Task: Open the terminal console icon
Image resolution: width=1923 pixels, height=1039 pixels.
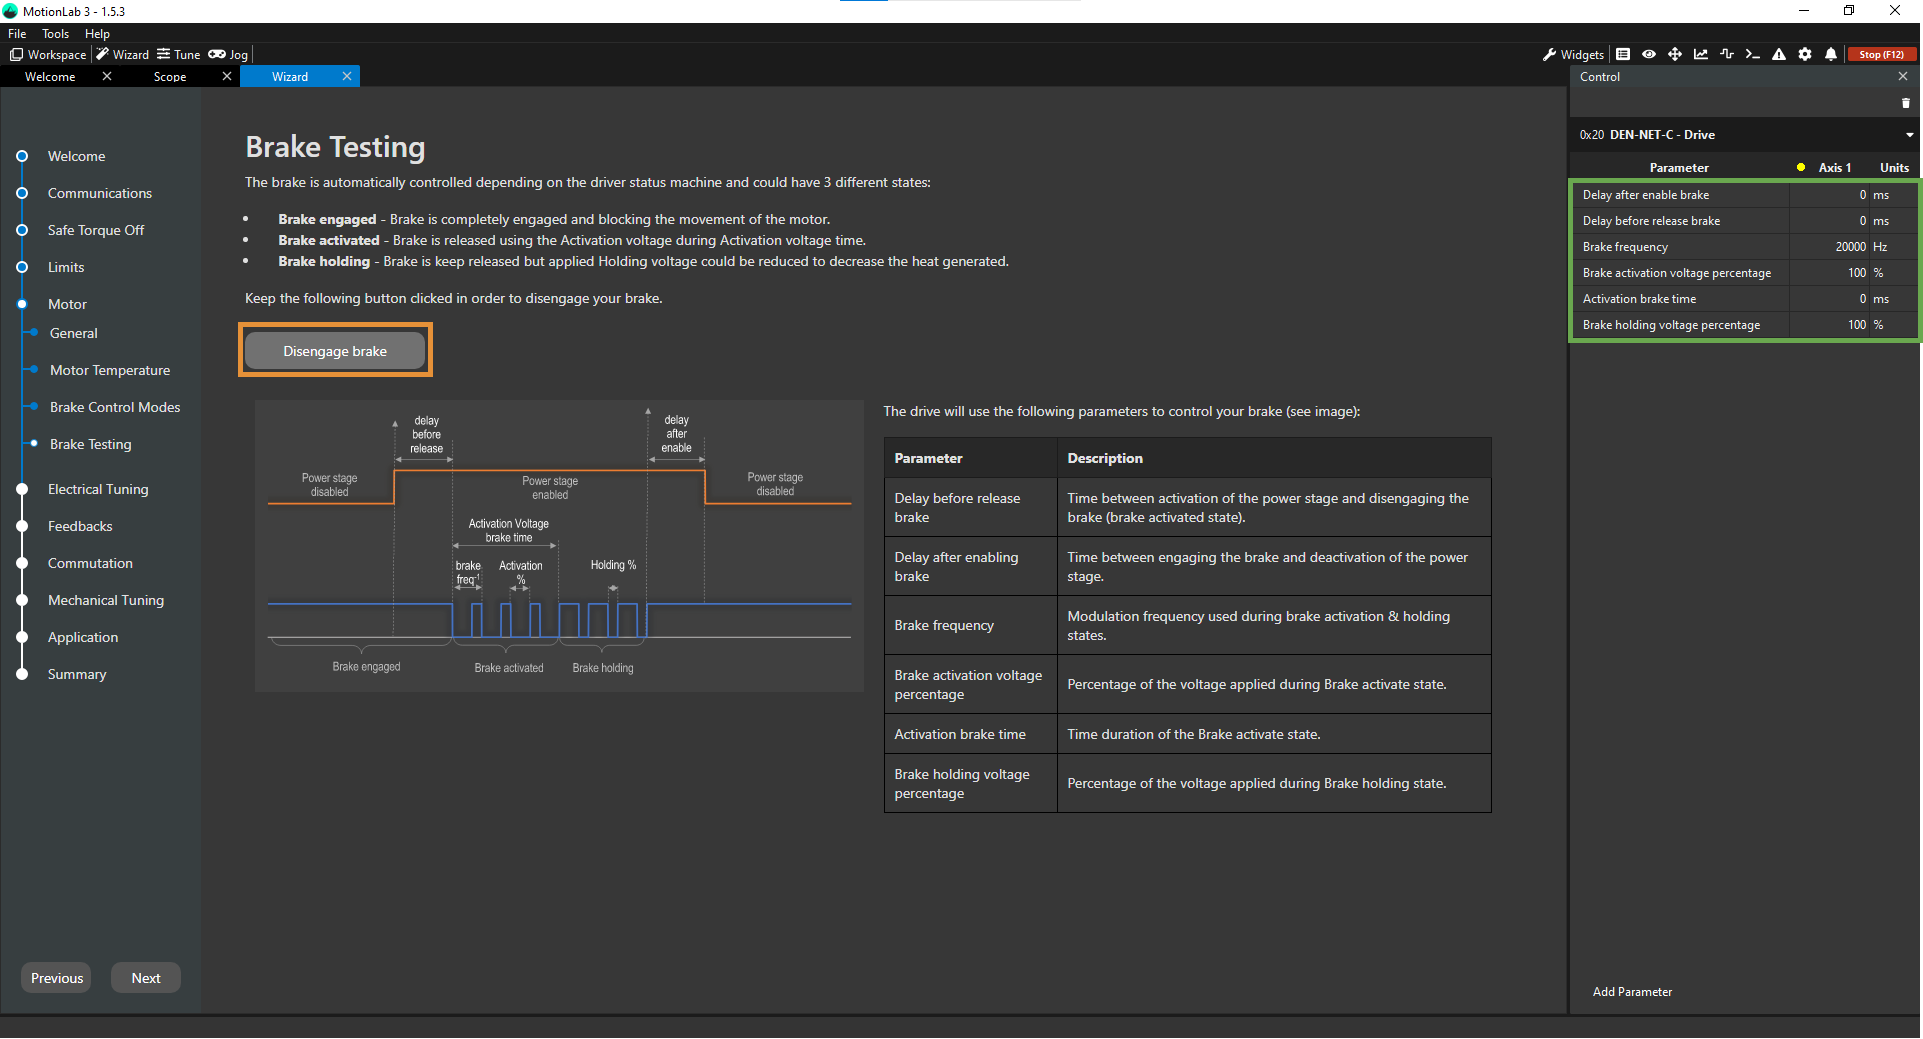Action: click(x=1752, y=55)
